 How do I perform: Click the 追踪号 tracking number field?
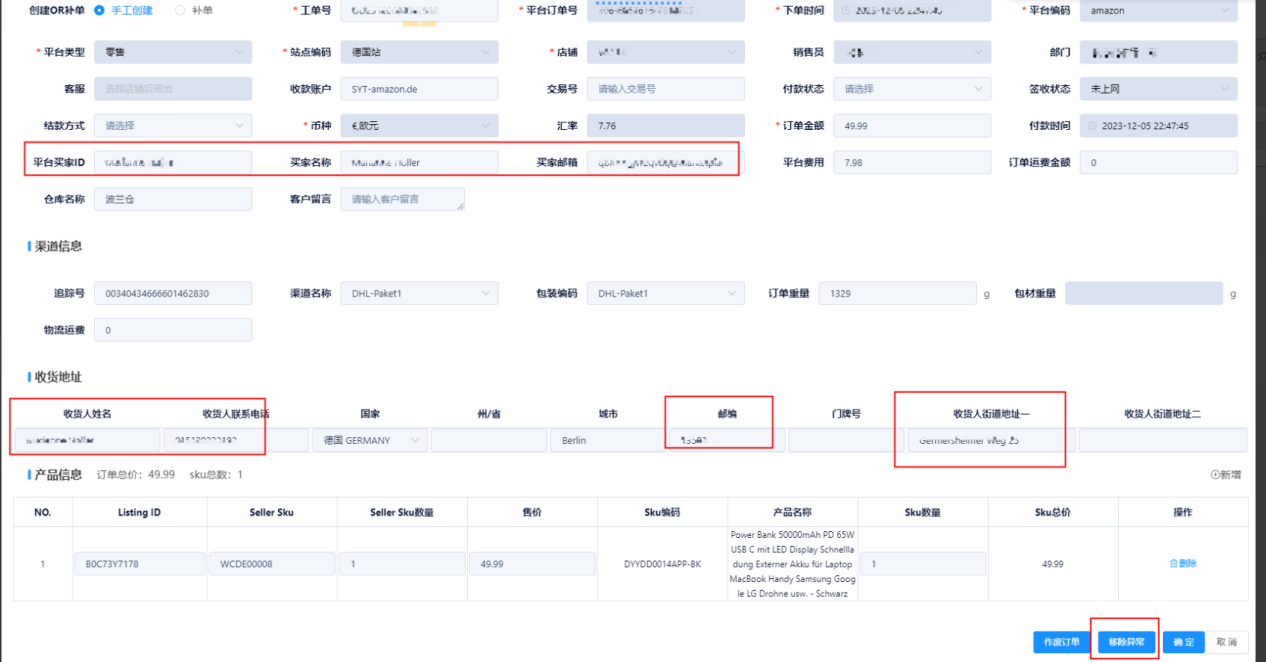[173, 293]
